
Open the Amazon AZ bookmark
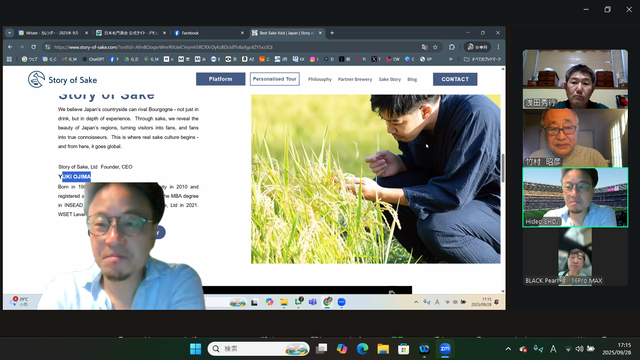click(x=248, y=59)
